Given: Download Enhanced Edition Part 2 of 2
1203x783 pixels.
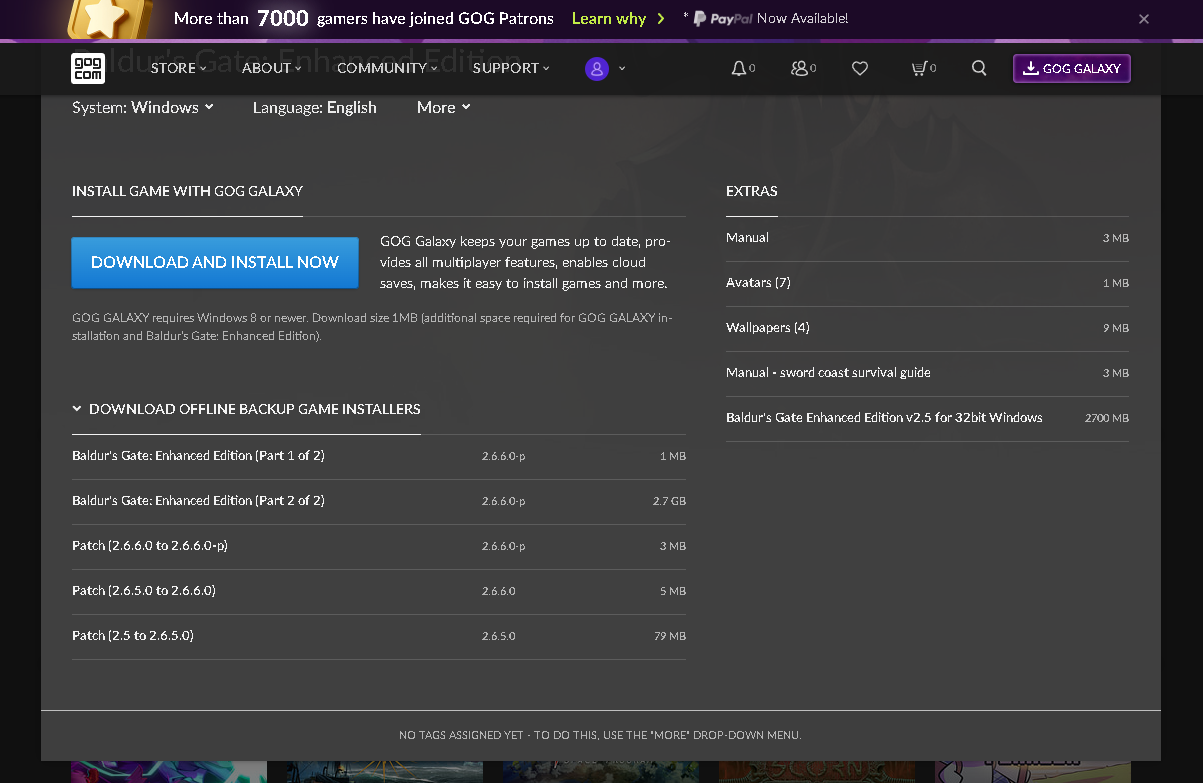Looking at the screenshot, I should (379, 501).
